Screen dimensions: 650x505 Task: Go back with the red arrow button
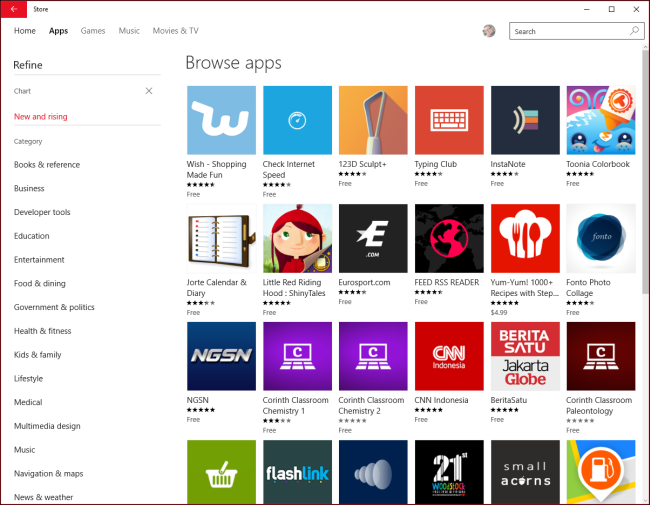coord(14,9)
